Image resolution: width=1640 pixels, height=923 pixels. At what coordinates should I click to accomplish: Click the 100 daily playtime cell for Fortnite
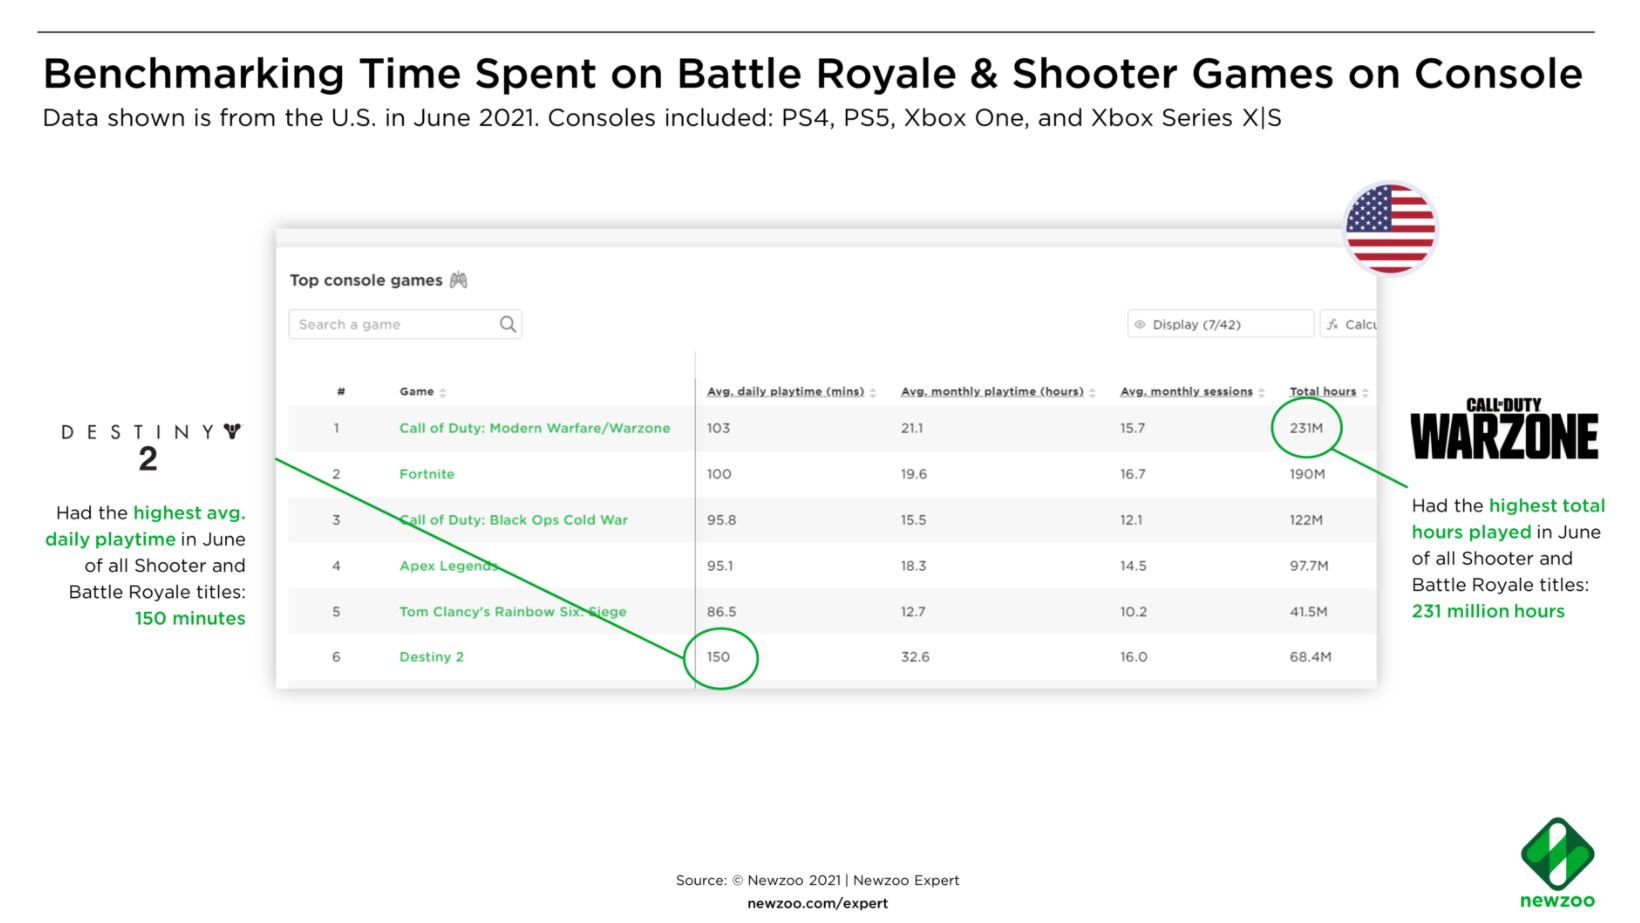tap(719, 474)
